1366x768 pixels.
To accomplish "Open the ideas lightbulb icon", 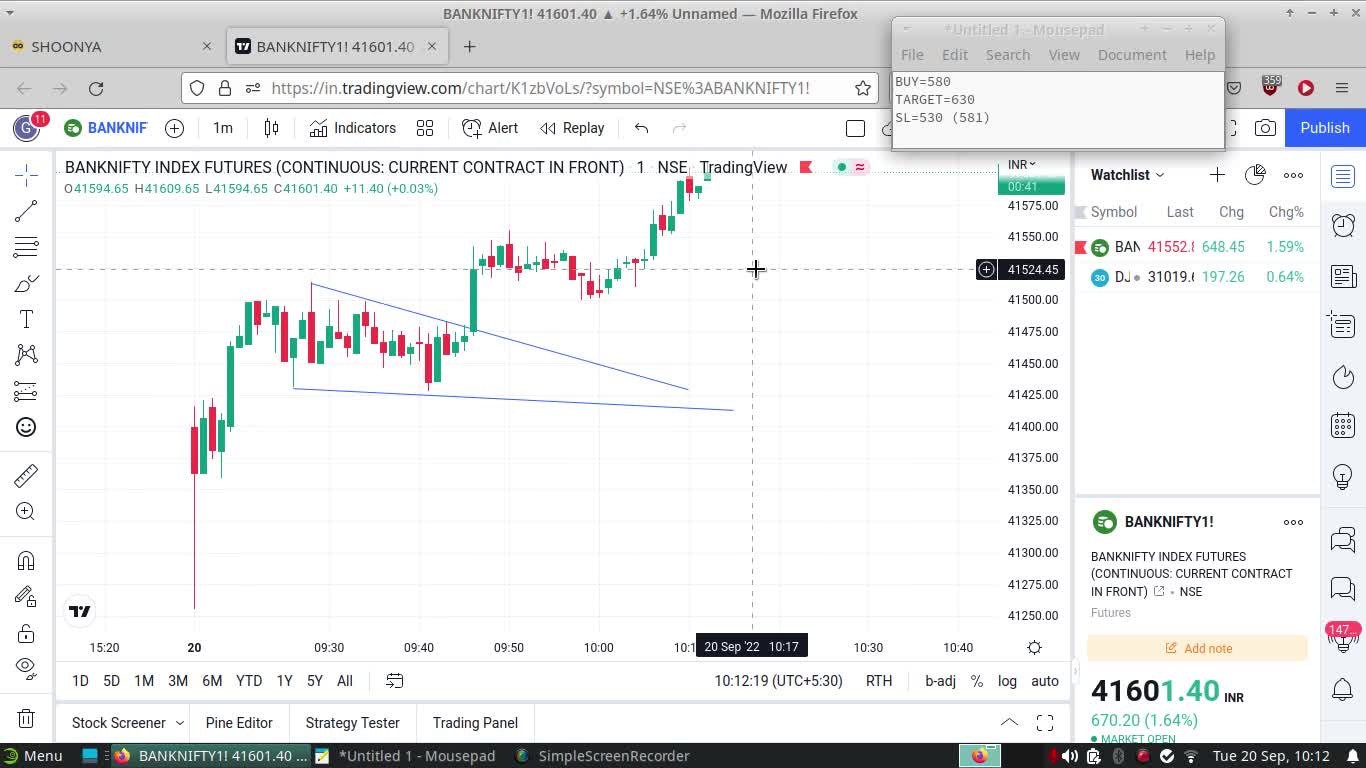I will (x=1343, y=477).
